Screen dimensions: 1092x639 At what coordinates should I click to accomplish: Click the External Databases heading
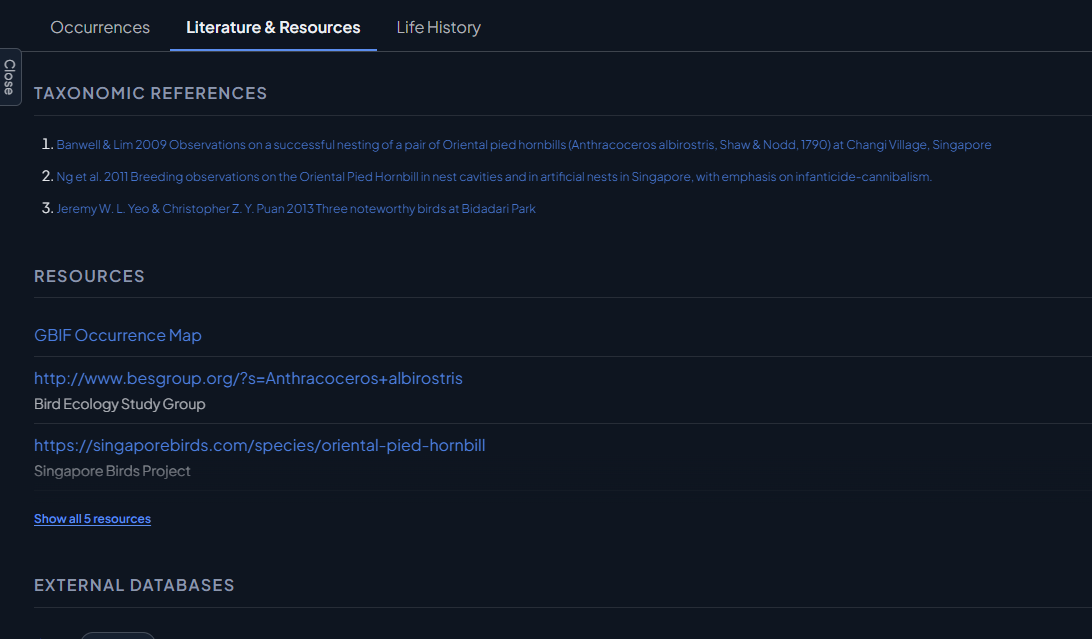pos(134,585)
